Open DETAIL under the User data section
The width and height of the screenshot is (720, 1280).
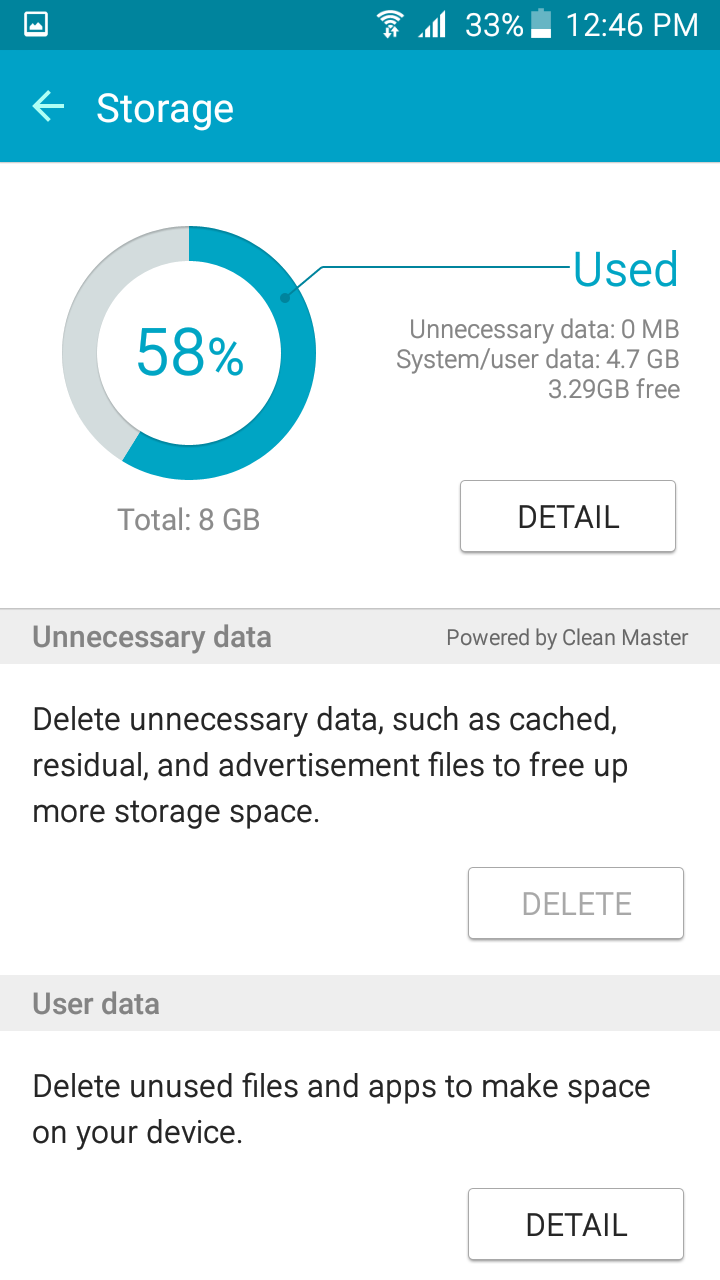point(576,1224)
